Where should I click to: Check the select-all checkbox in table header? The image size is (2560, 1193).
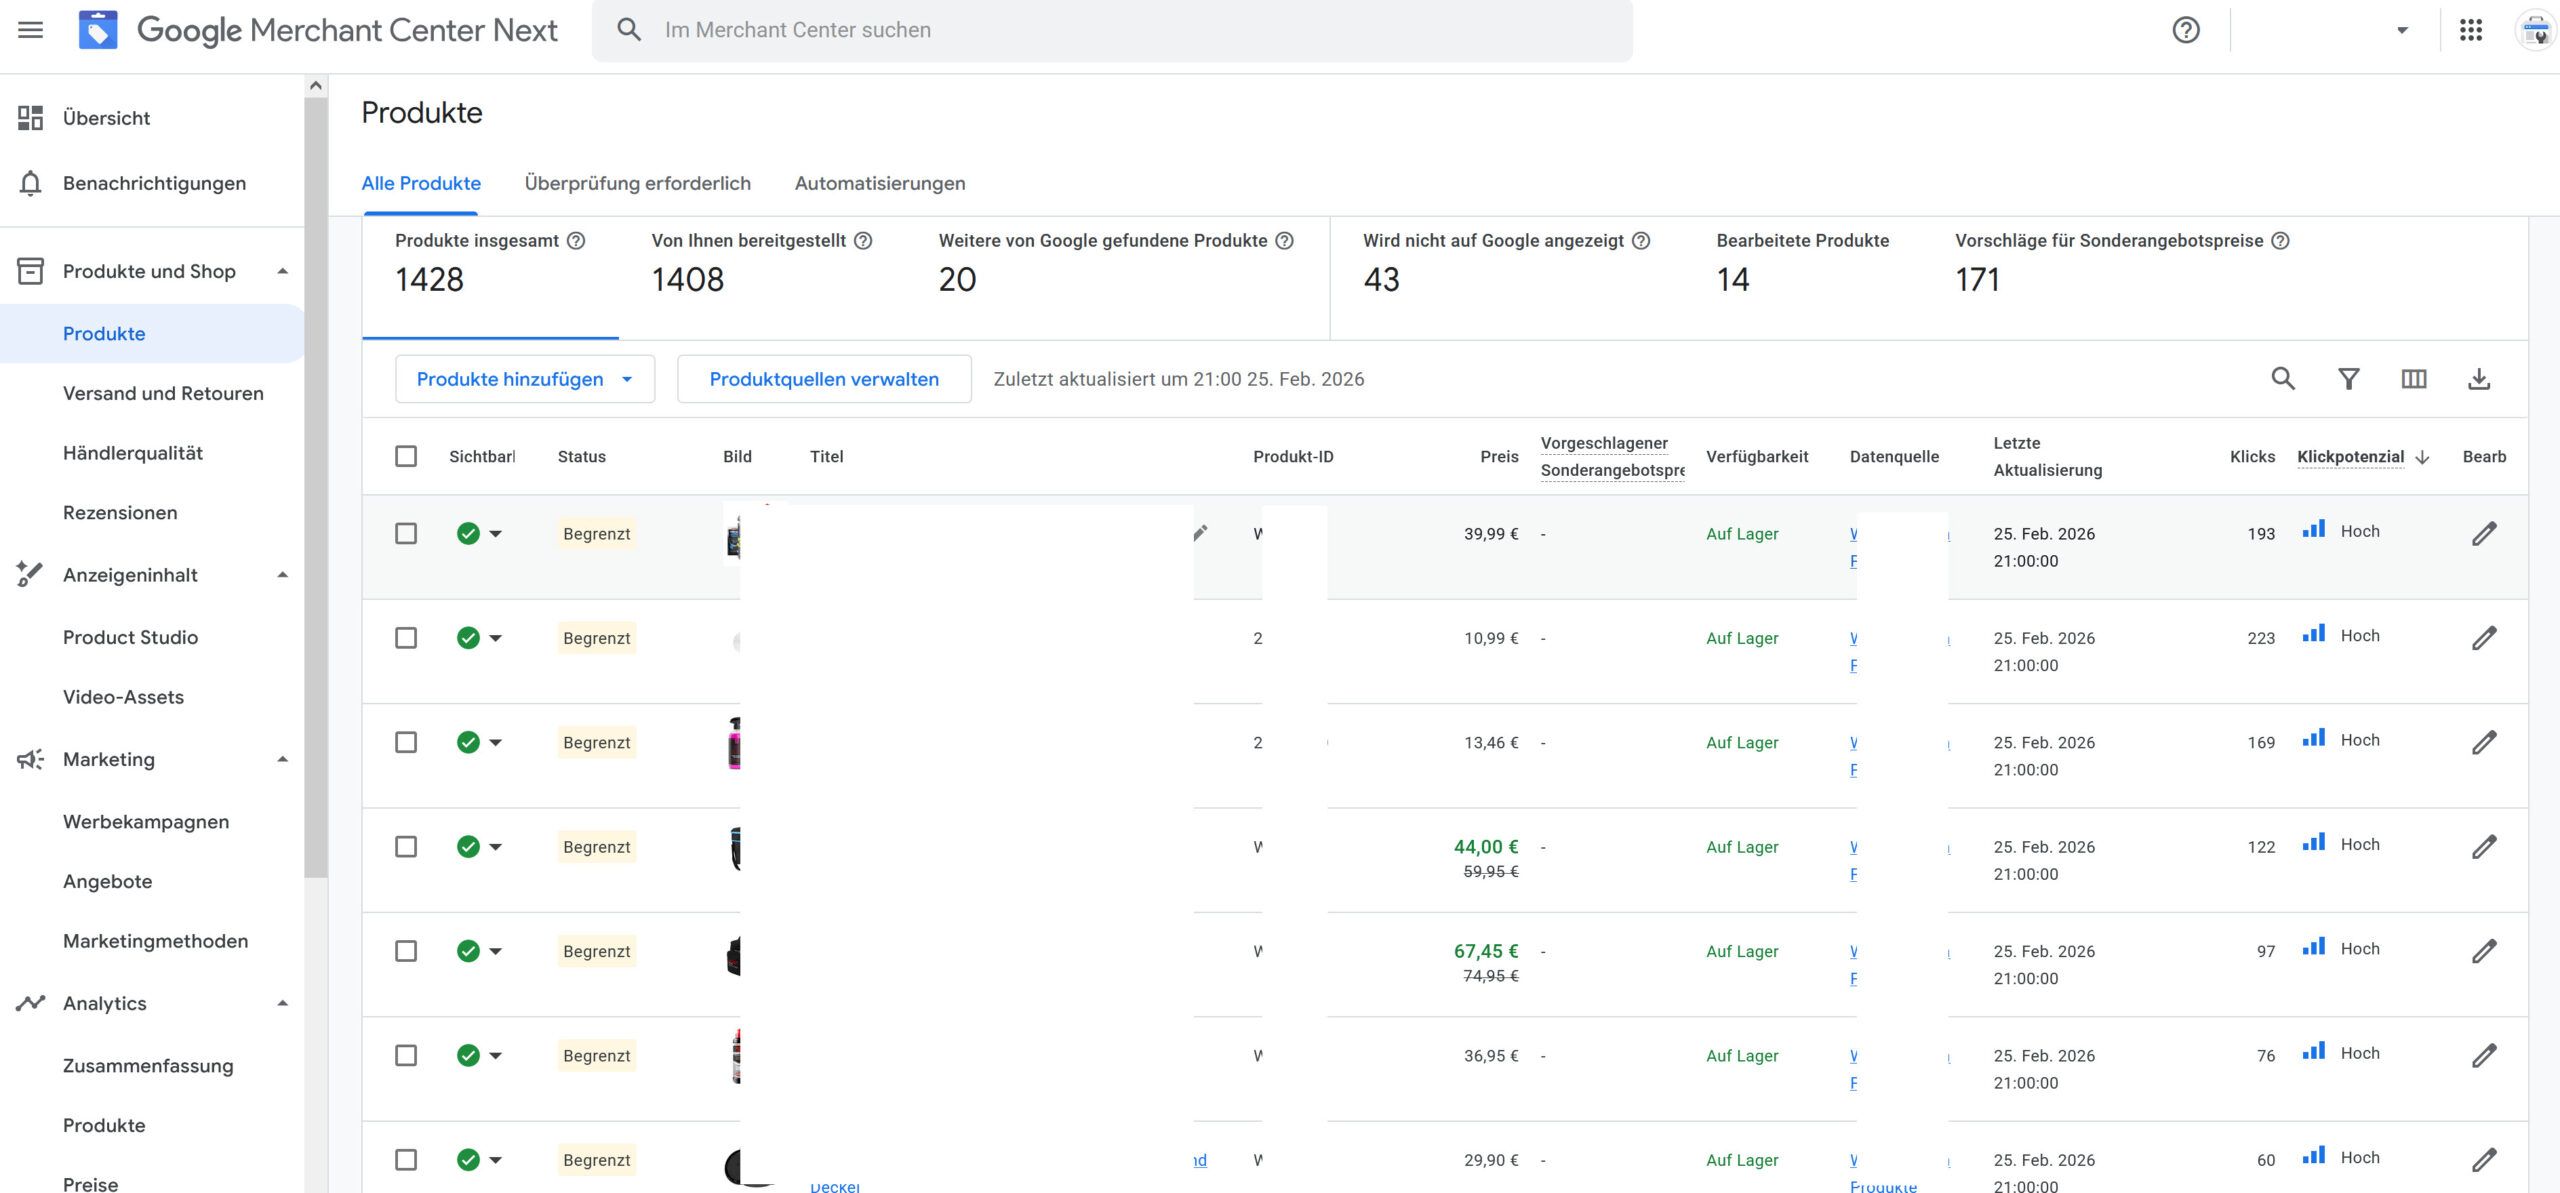point(406,456)
